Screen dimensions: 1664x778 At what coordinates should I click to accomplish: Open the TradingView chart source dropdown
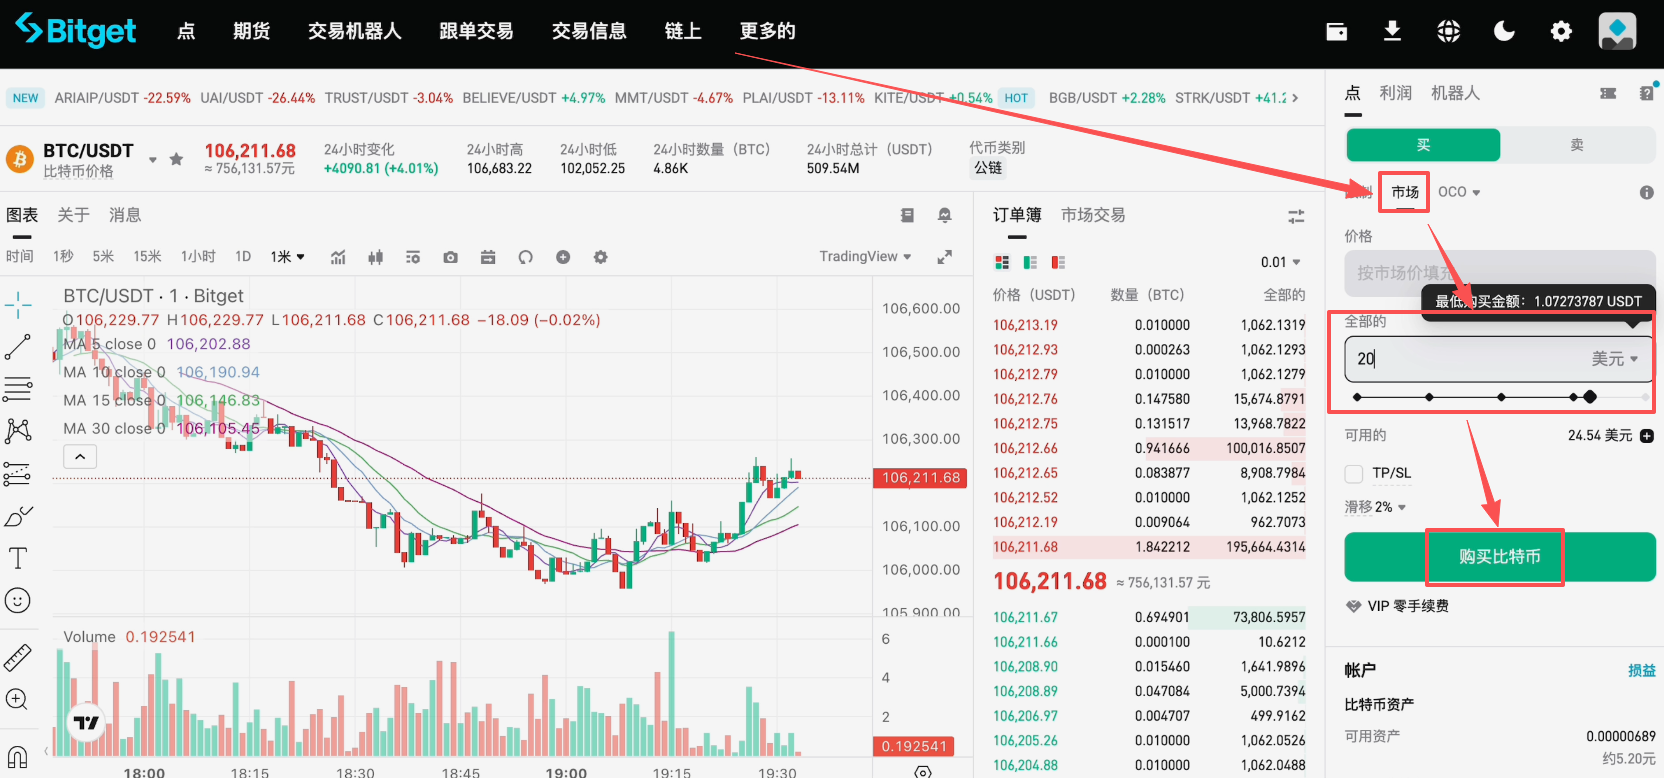point(865,257)
